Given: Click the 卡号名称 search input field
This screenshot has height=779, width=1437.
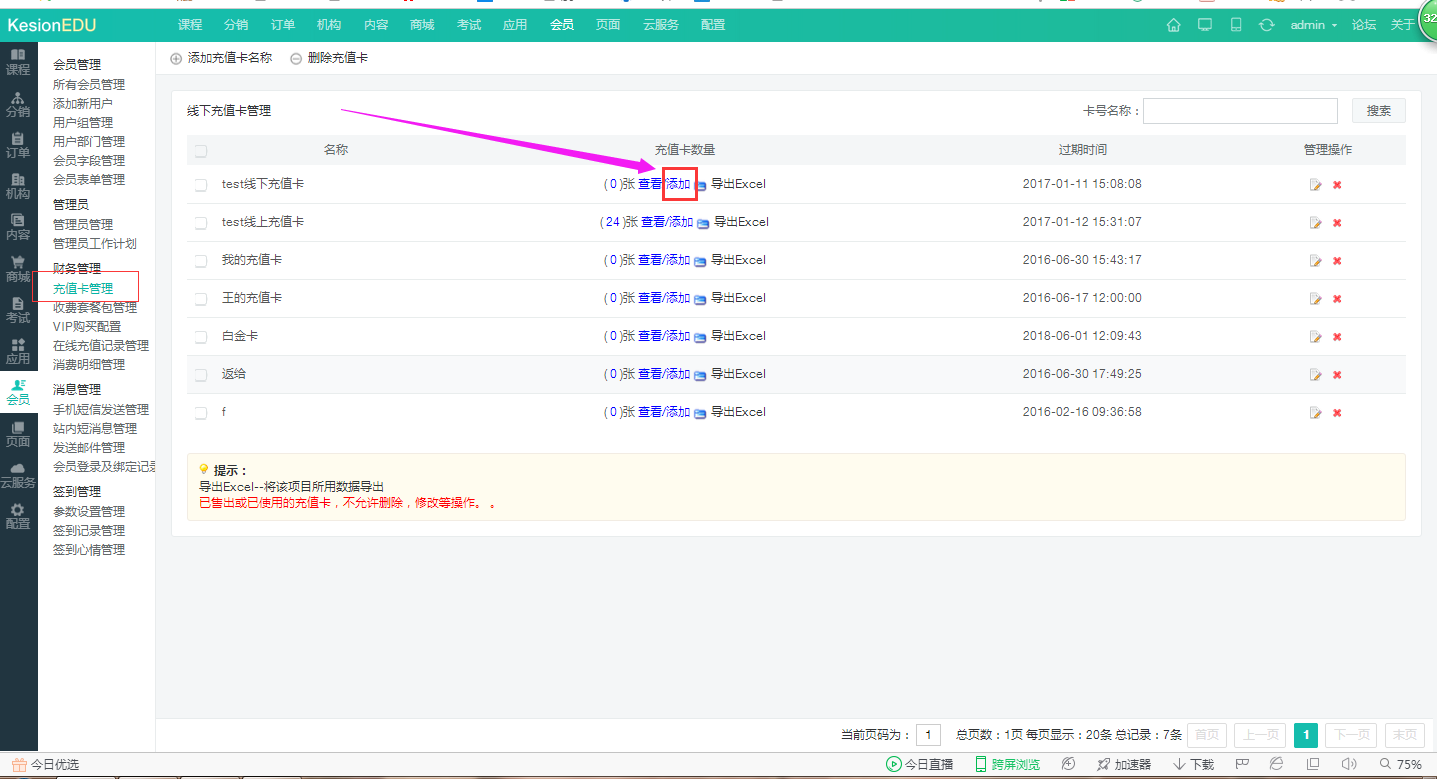Looking at the screenshot, I should click(x=1239, y=111).
